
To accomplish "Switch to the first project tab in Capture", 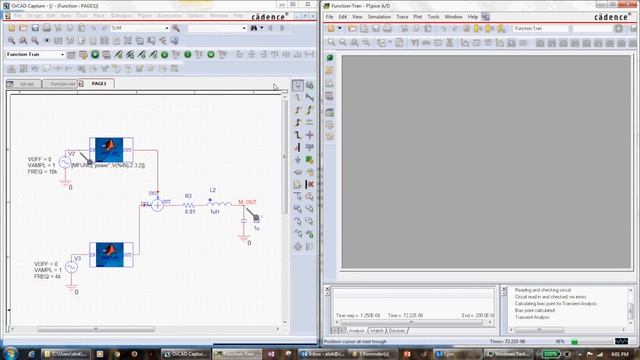I will pyautogui.click(x=24, y=84).
